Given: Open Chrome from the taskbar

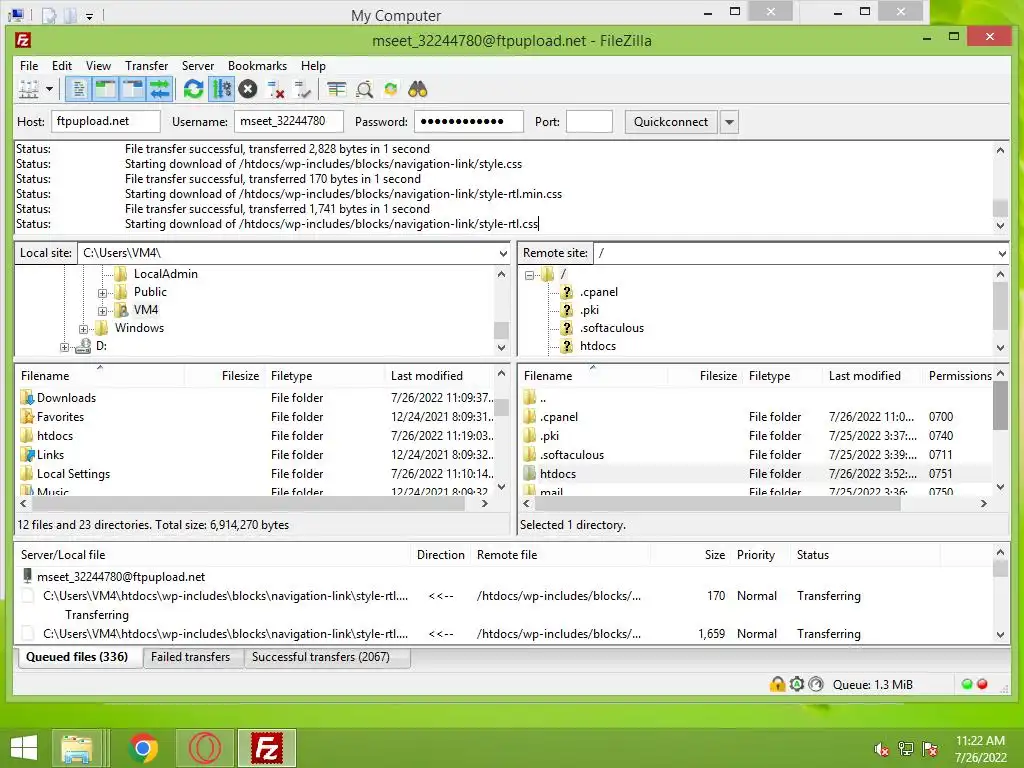Looking at the screenshot, I should coord(143,748).
